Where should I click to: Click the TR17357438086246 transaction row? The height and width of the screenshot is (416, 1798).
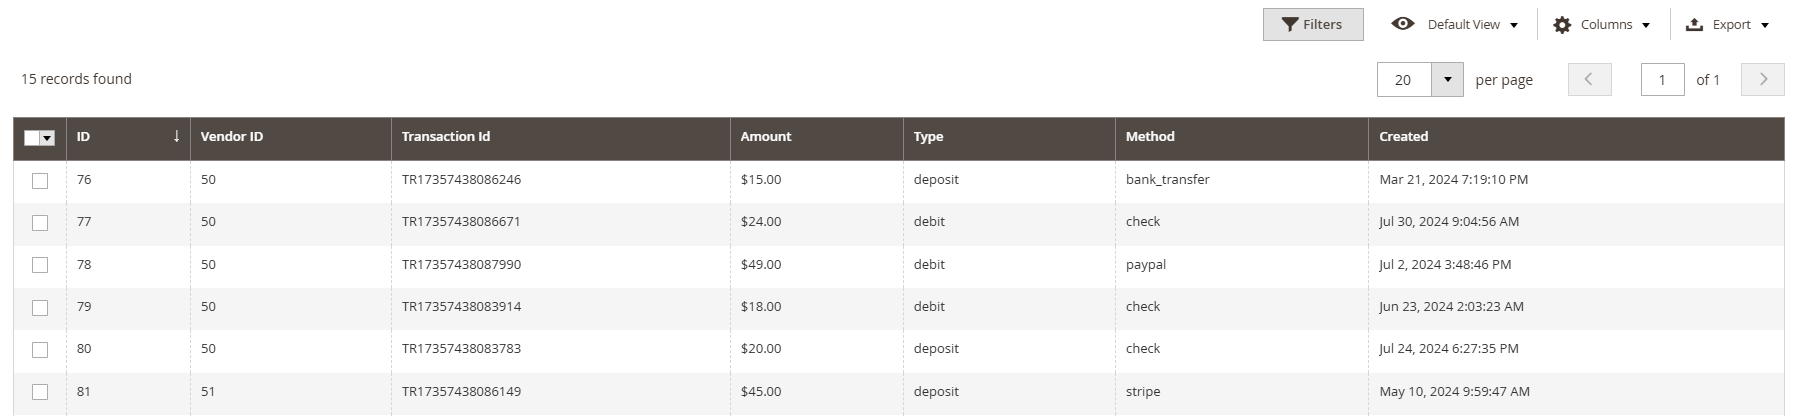[898, 181]
